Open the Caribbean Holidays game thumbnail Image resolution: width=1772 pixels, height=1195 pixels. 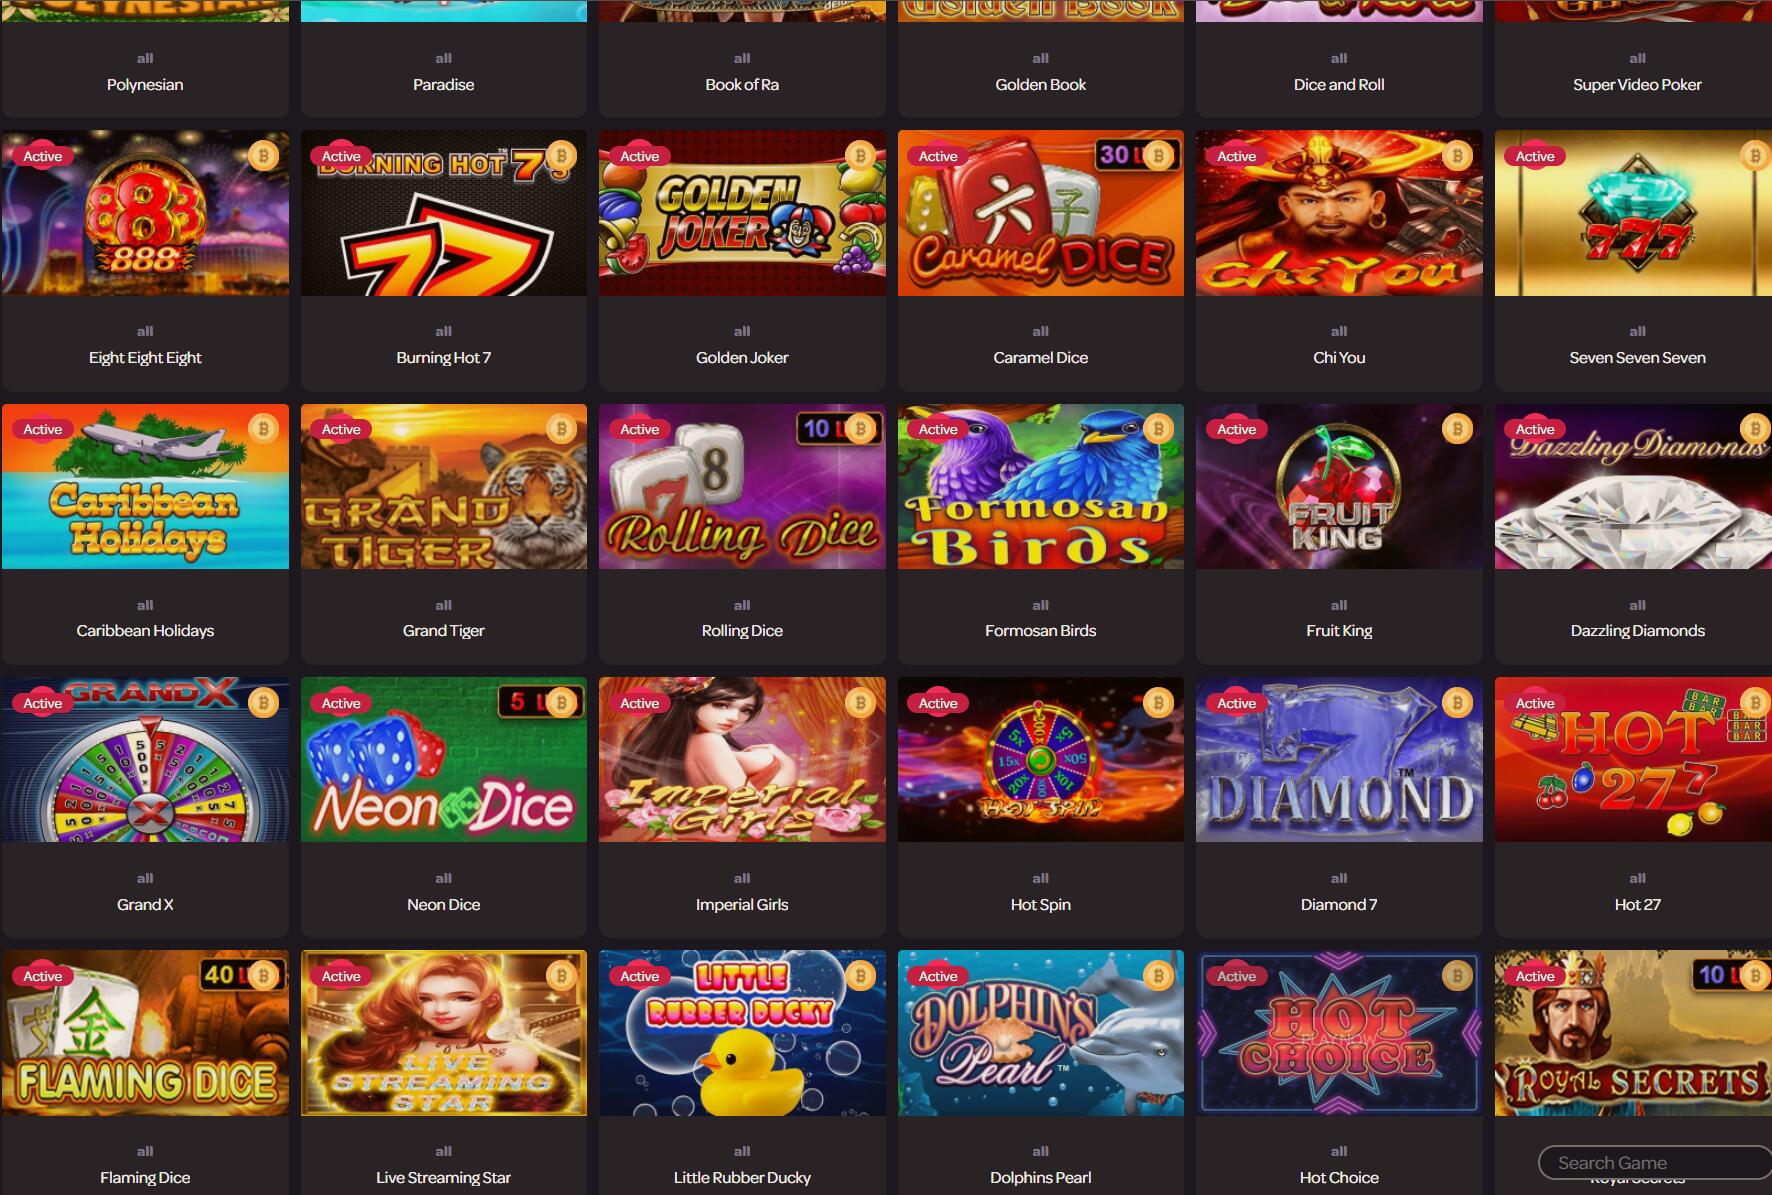pos(145,487)
